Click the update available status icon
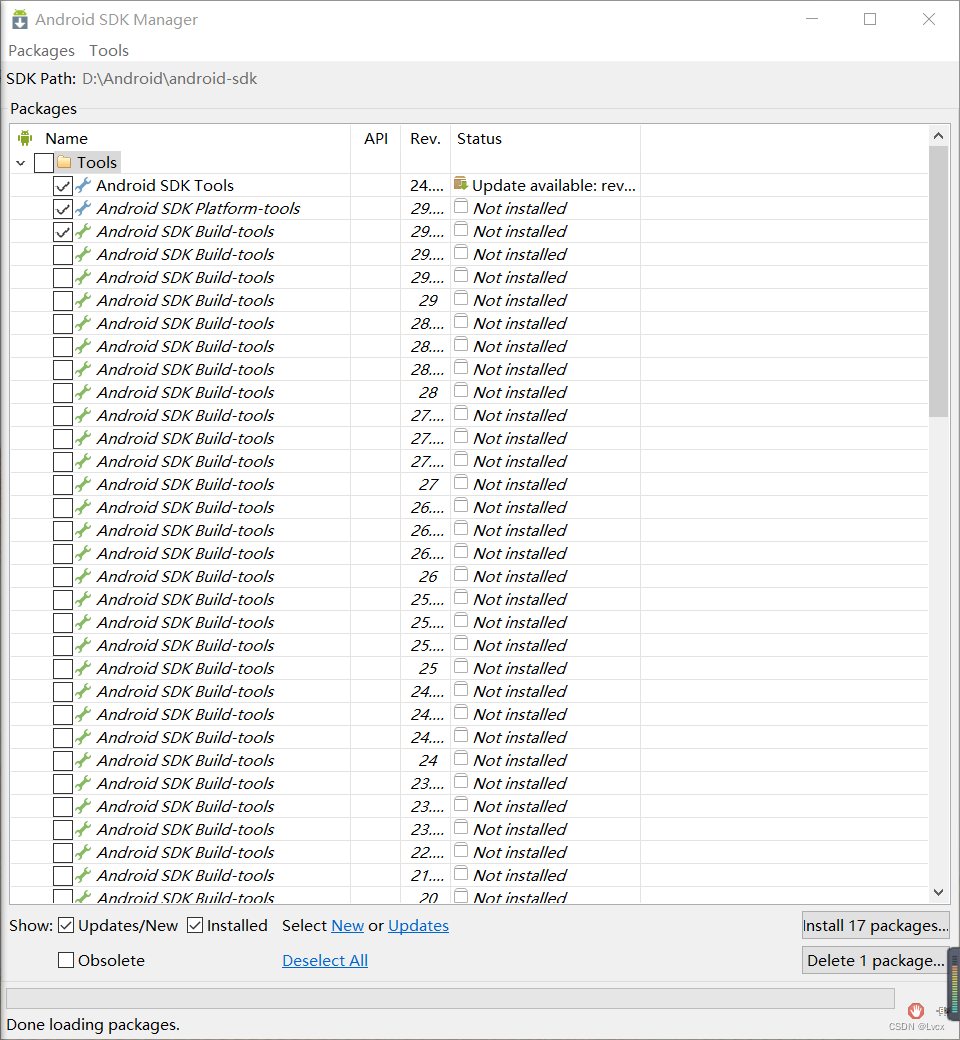 point(461,184)
